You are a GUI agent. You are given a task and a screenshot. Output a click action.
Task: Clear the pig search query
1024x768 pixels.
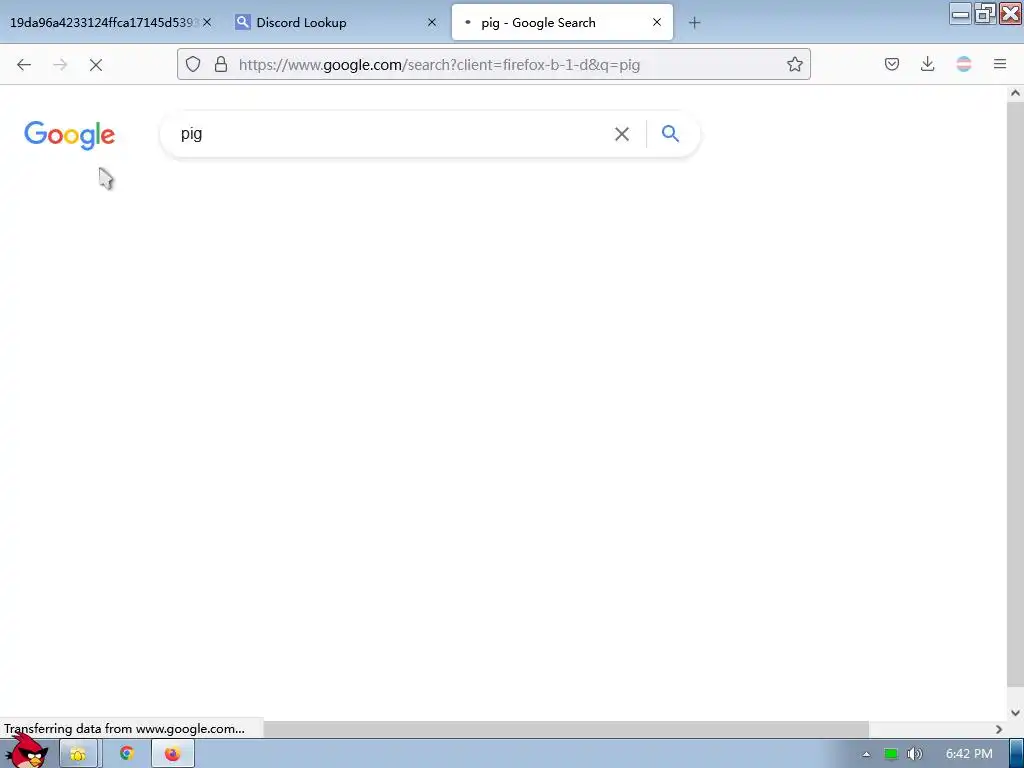[x=622, y=134]
